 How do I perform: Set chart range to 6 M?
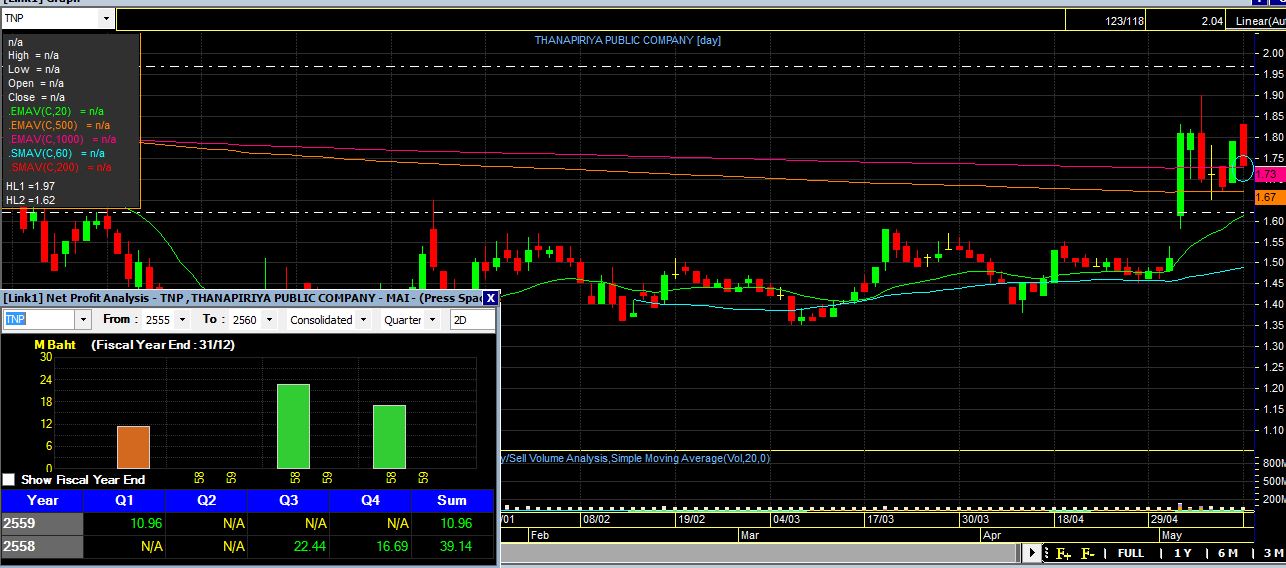click(x=1227, y=553)
